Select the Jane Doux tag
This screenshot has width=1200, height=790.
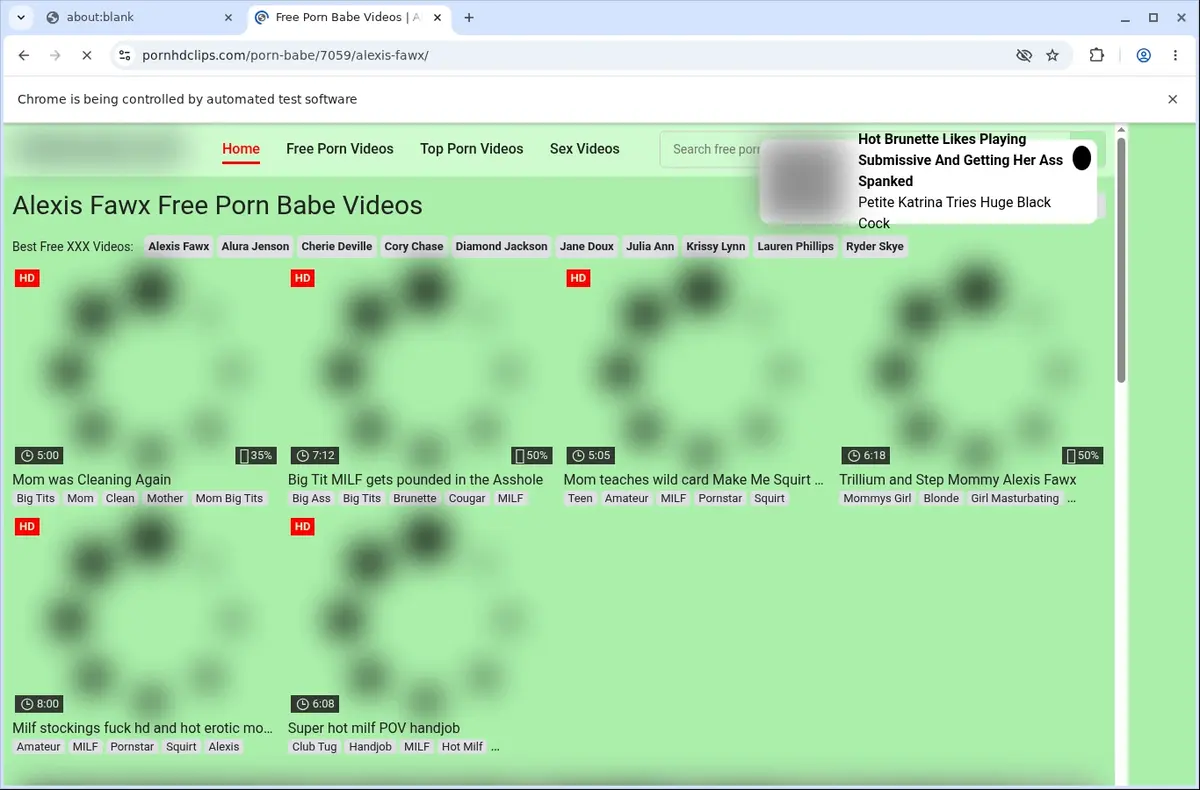coord(587,246)
